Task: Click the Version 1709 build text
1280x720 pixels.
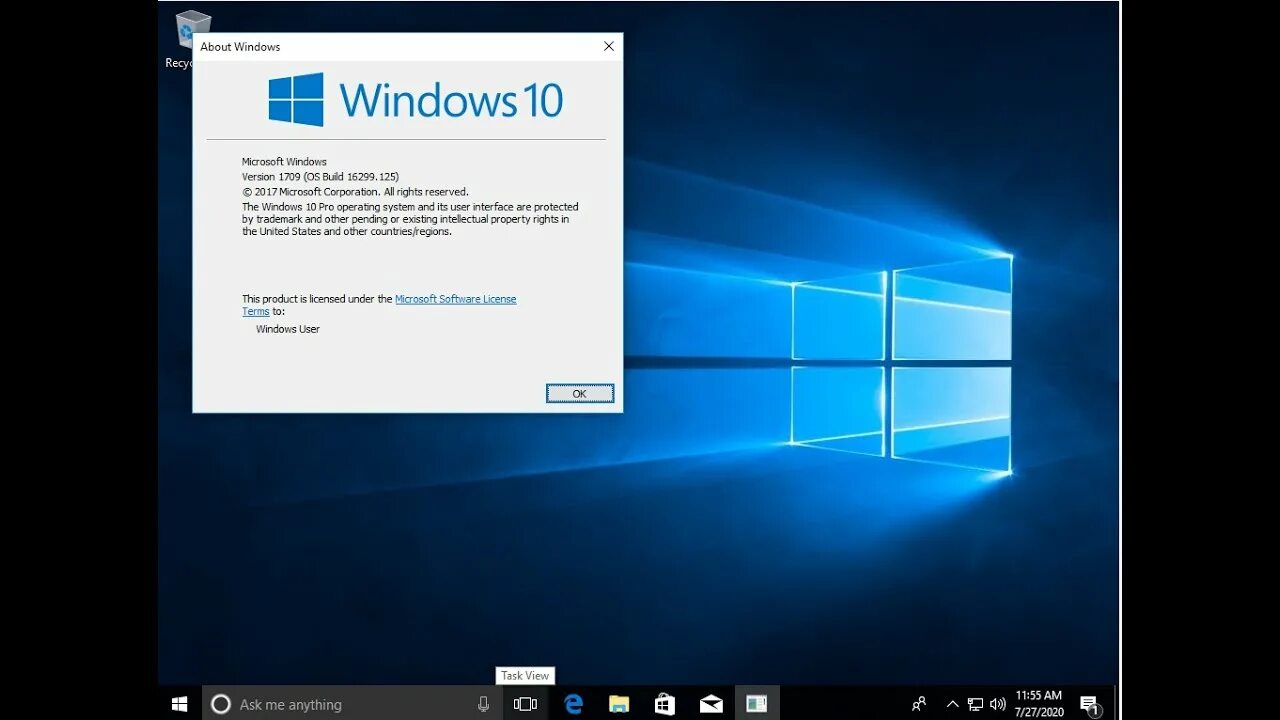Action: [x=320, y=177]
